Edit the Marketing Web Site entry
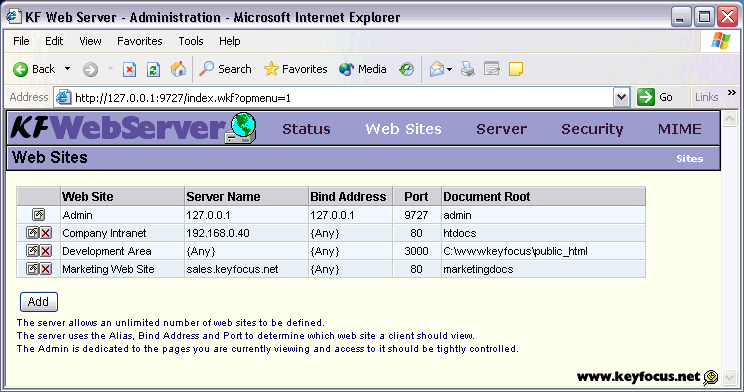Screen dimensions: 744x392 click(32, 269)
